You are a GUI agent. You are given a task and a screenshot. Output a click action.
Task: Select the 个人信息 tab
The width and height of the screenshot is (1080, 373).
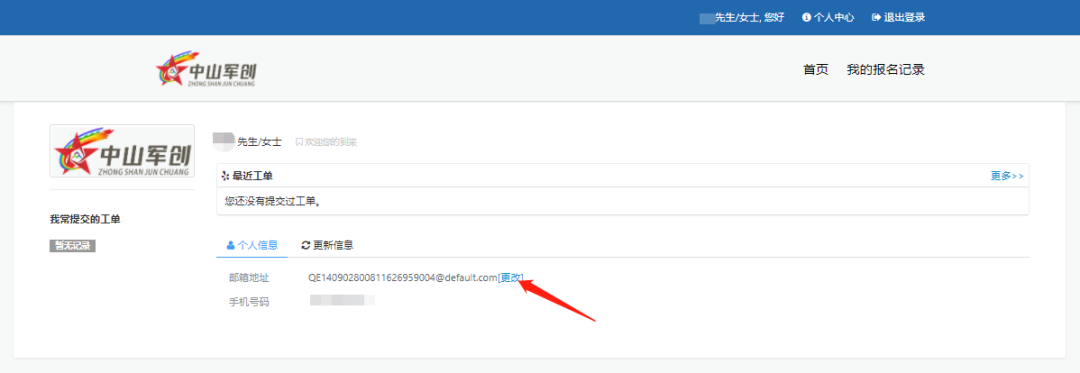252,245
